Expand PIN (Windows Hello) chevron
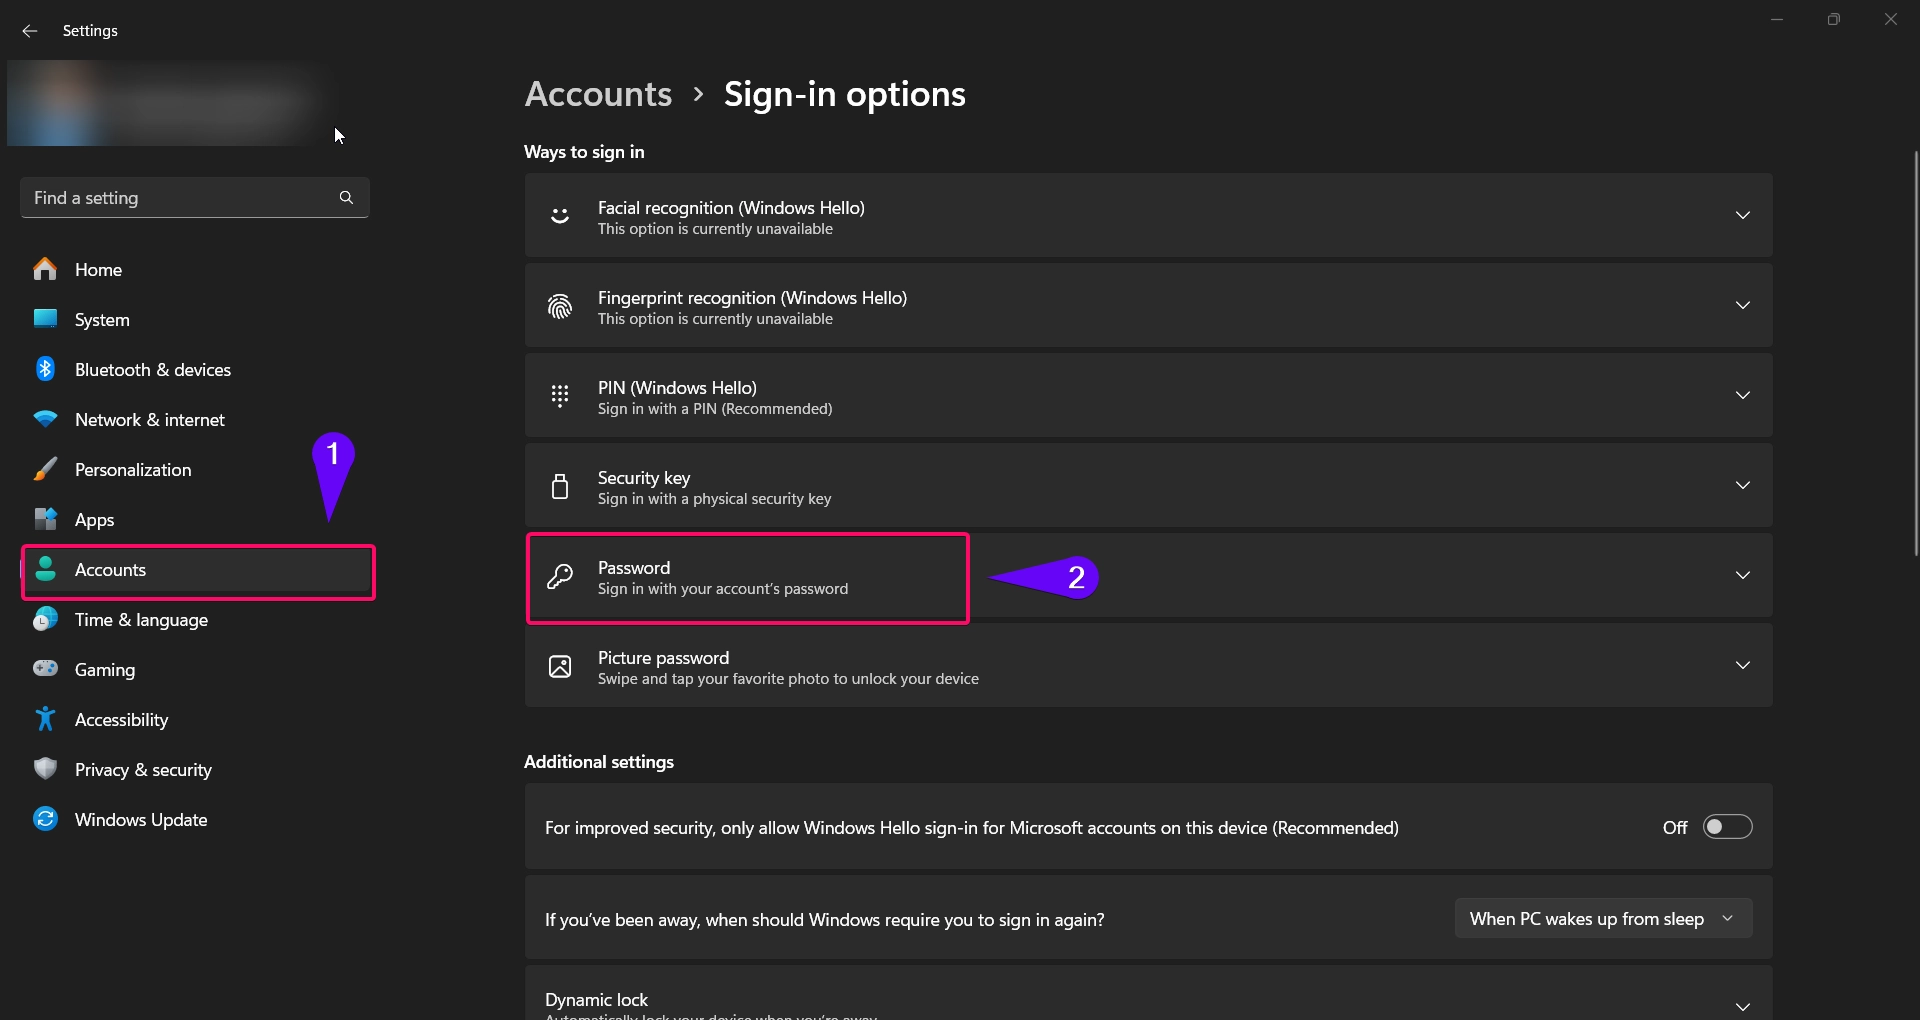 pos(1743,395)
